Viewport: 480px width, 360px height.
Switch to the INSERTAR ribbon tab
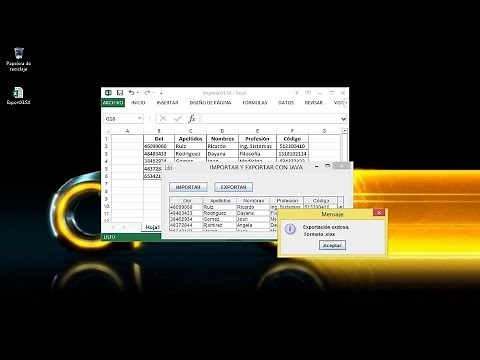[167, 103]
